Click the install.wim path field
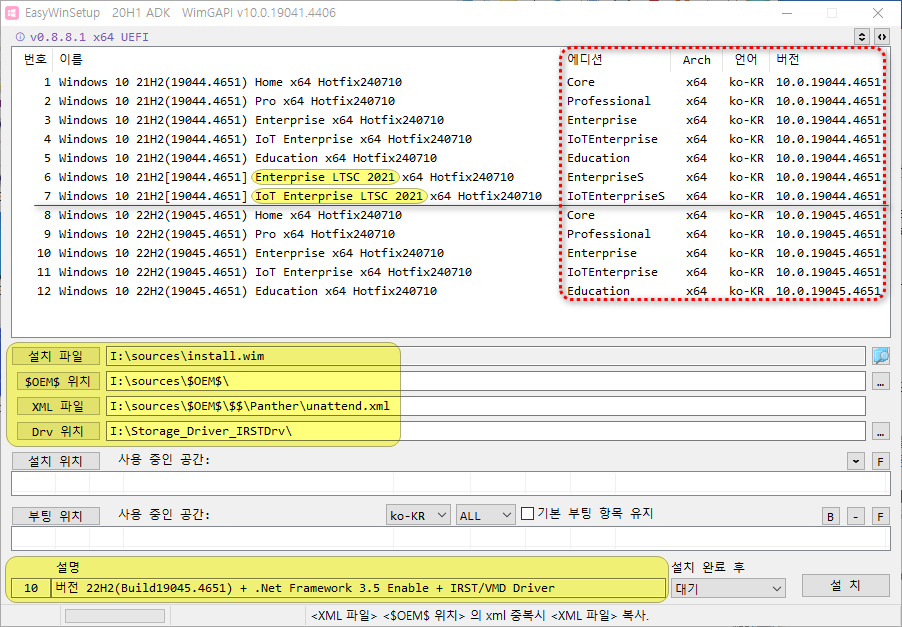 click(x=486, y=356)
